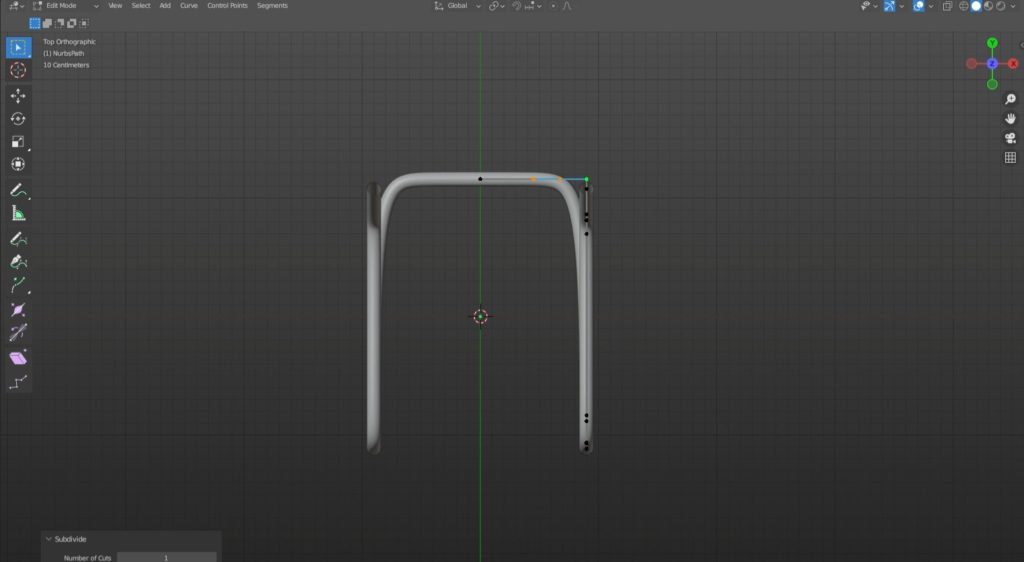Click the green Y axis gizmo
Image resolution: width=1024 pixels, height=562 pixels.
pyautogui.click(x=992, y=43)
